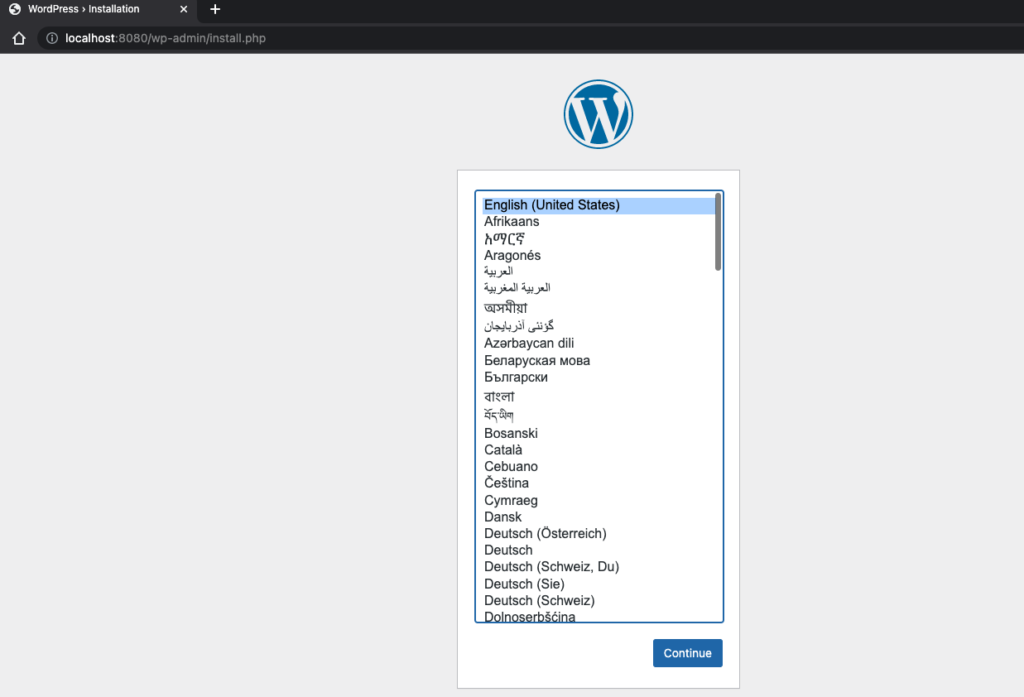Click the Continue button

[688, 653]
